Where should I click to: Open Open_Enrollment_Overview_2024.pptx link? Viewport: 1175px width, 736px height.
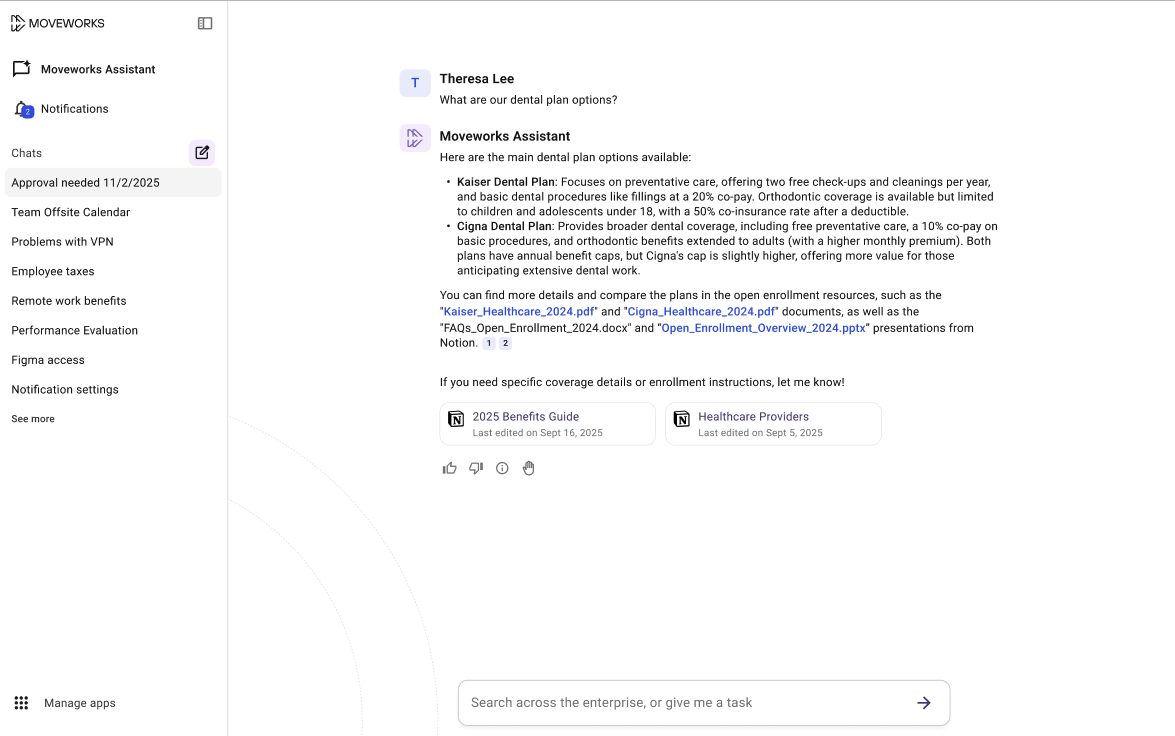tap(763, 328)
